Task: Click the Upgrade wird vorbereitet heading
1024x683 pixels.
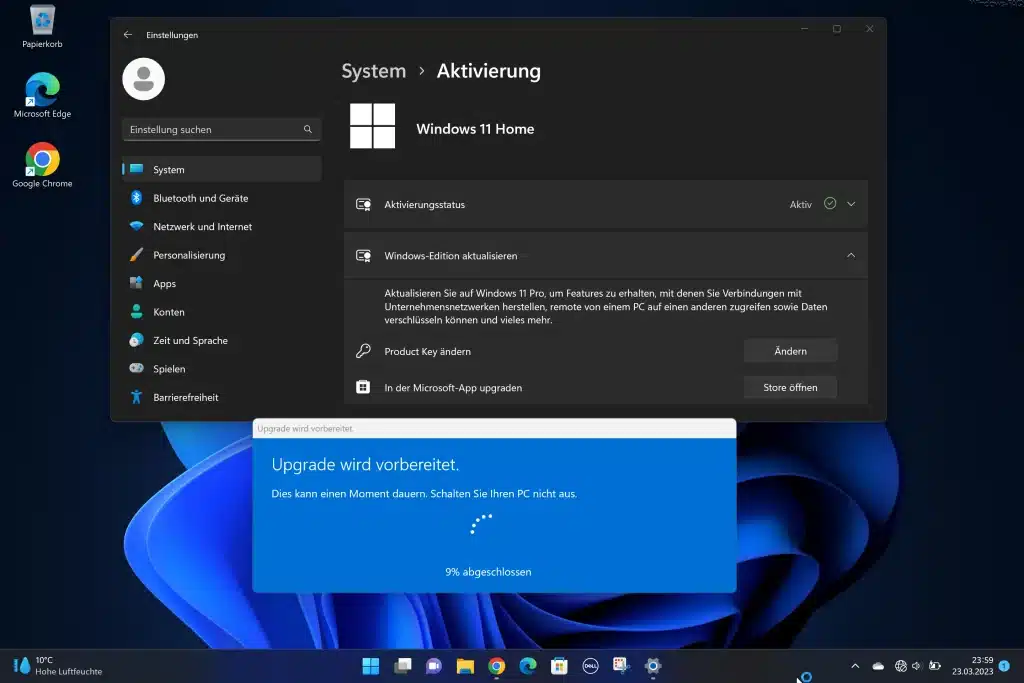Action: click(x=365, y=464)
